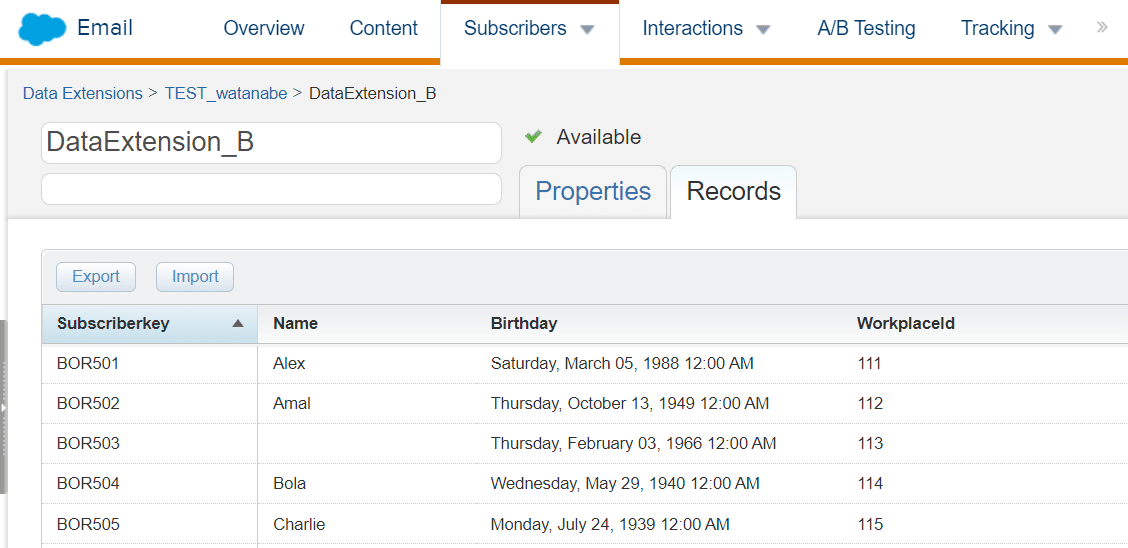The image size is (1128, 548).
Task: Click the Import button
Action: pyautogui.click(x=195, y=277)
